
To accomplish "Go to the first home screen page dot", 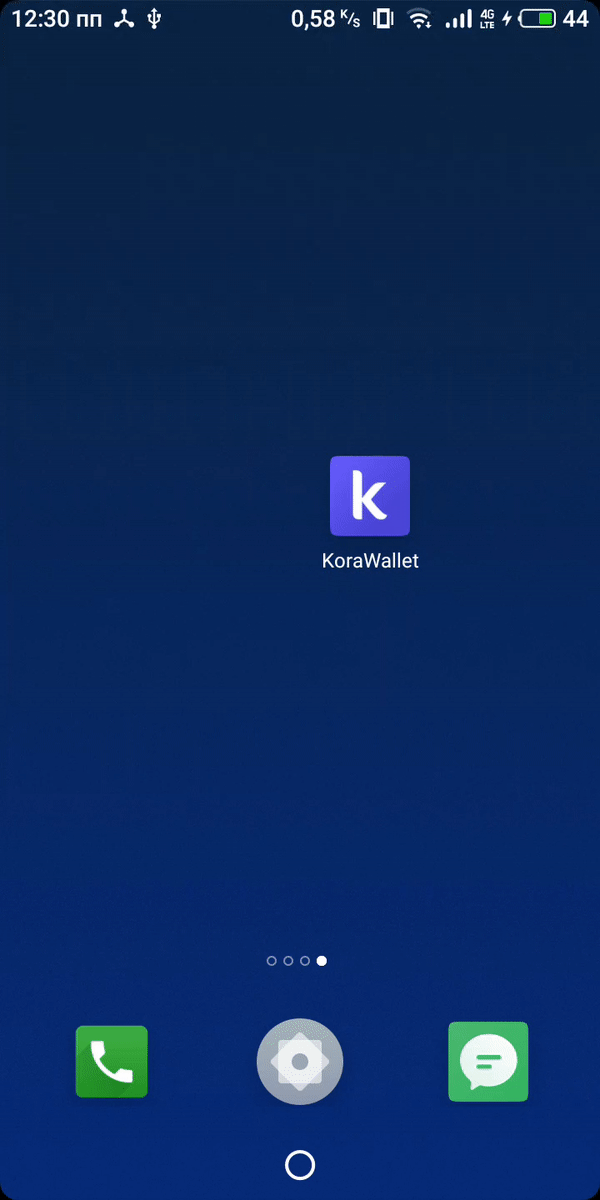I will click(x=272, y=961).
